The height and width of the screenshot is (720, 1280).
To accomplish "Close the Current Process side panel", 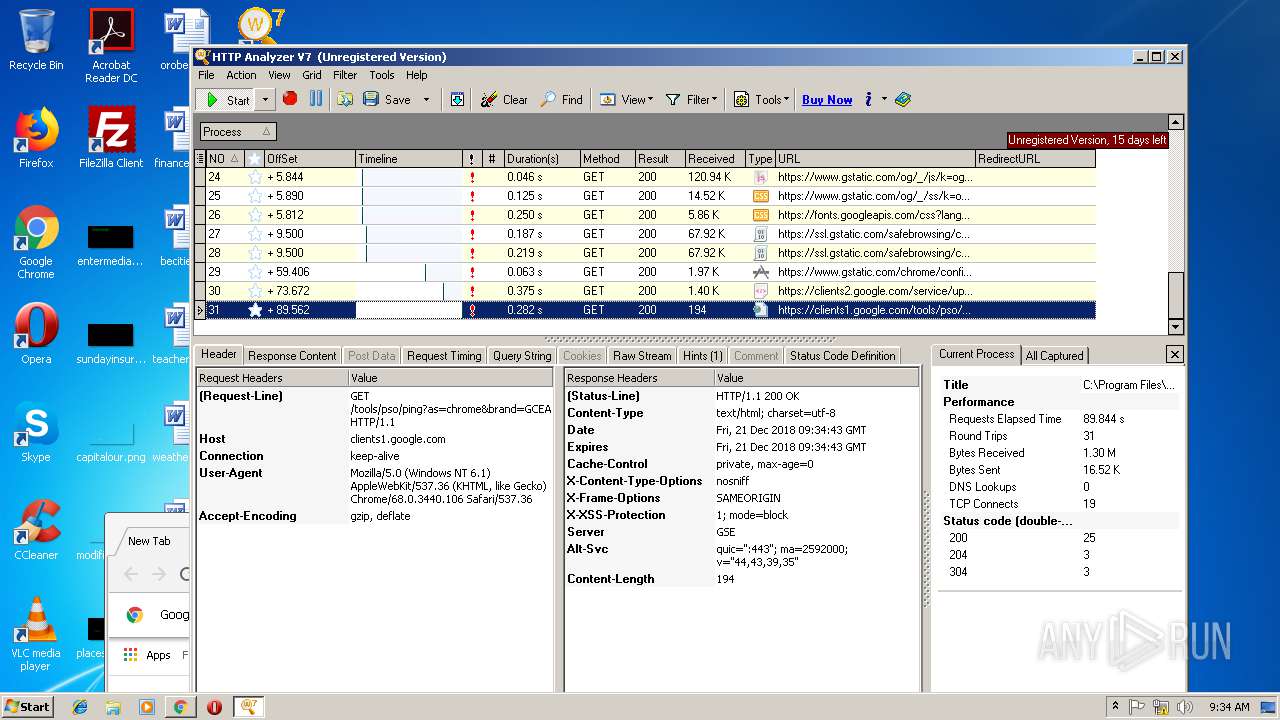I will [x=1175, y=354].
